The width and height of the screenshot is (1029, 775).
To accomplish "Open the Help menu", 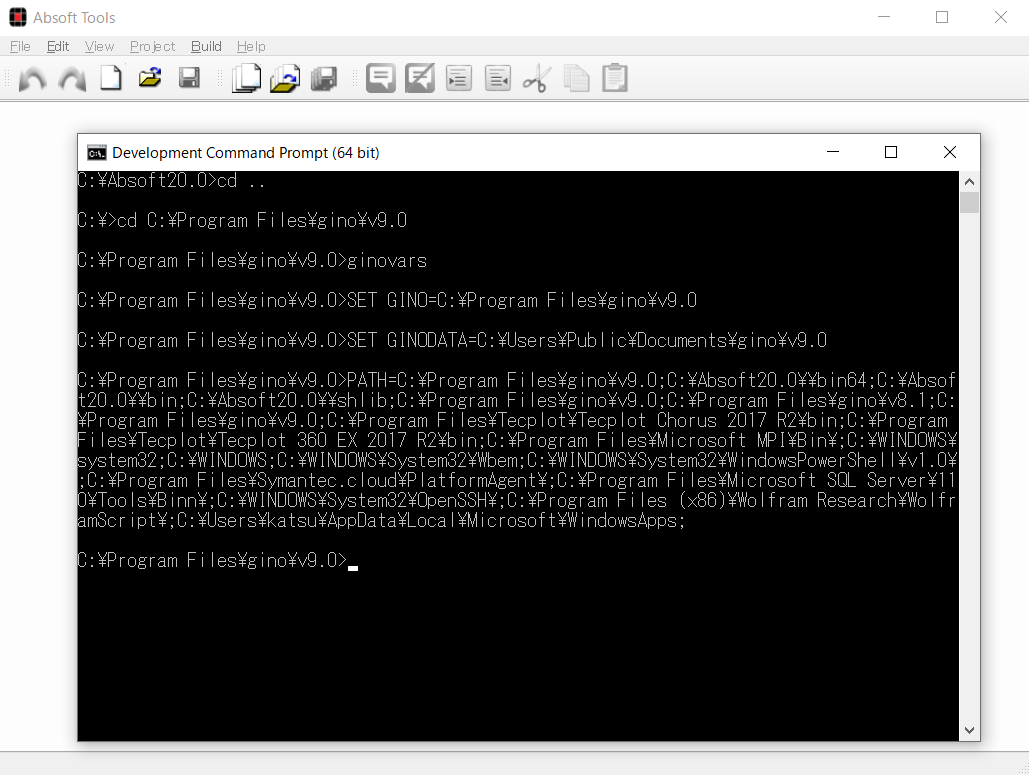I will point(251,47).
